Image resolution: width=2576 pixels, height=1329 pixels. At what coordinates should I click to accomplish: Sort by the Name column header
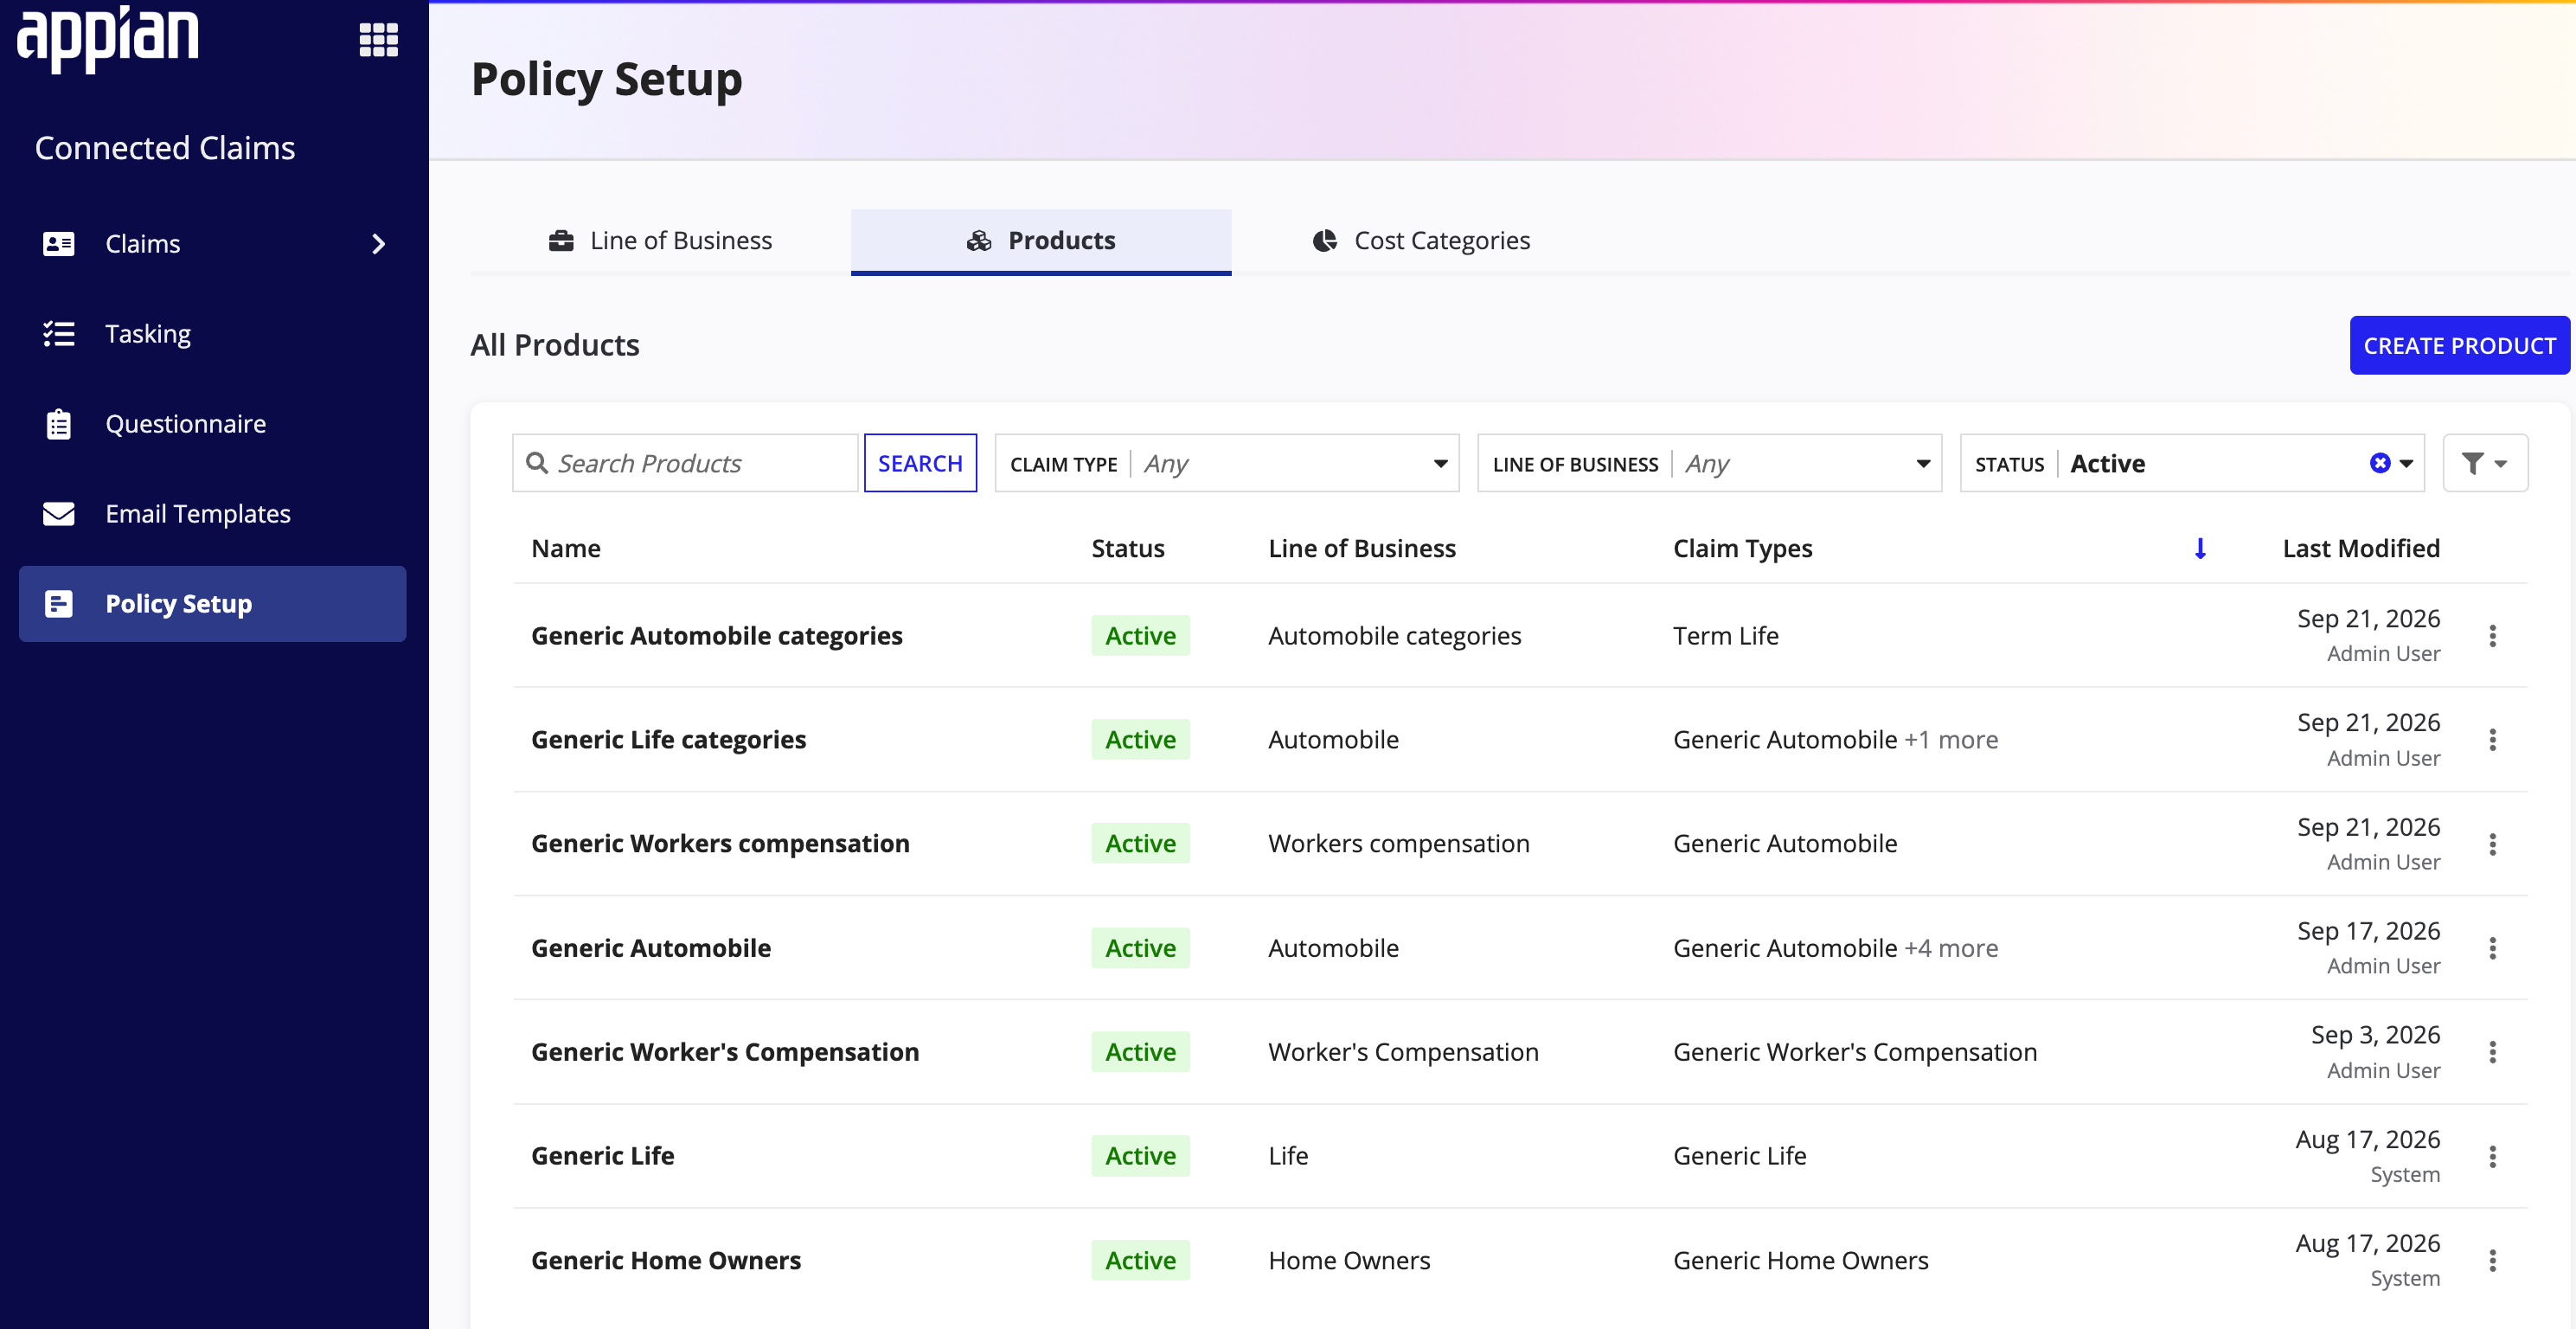point(566,549)
